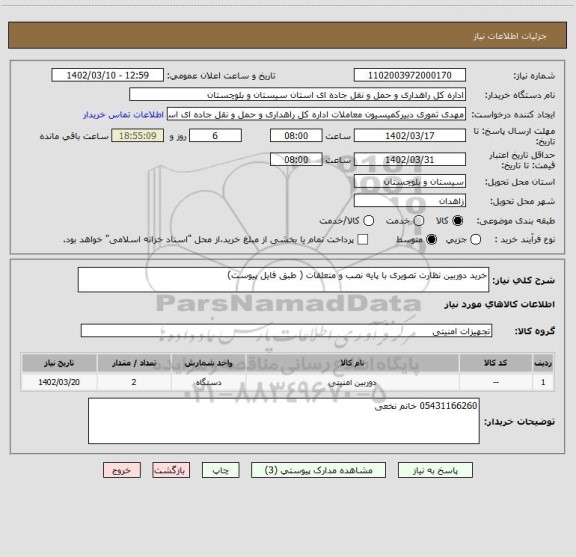The image size is (576, 557).
Task: Click the کد کالا column header
Action: tap(496, 363)
